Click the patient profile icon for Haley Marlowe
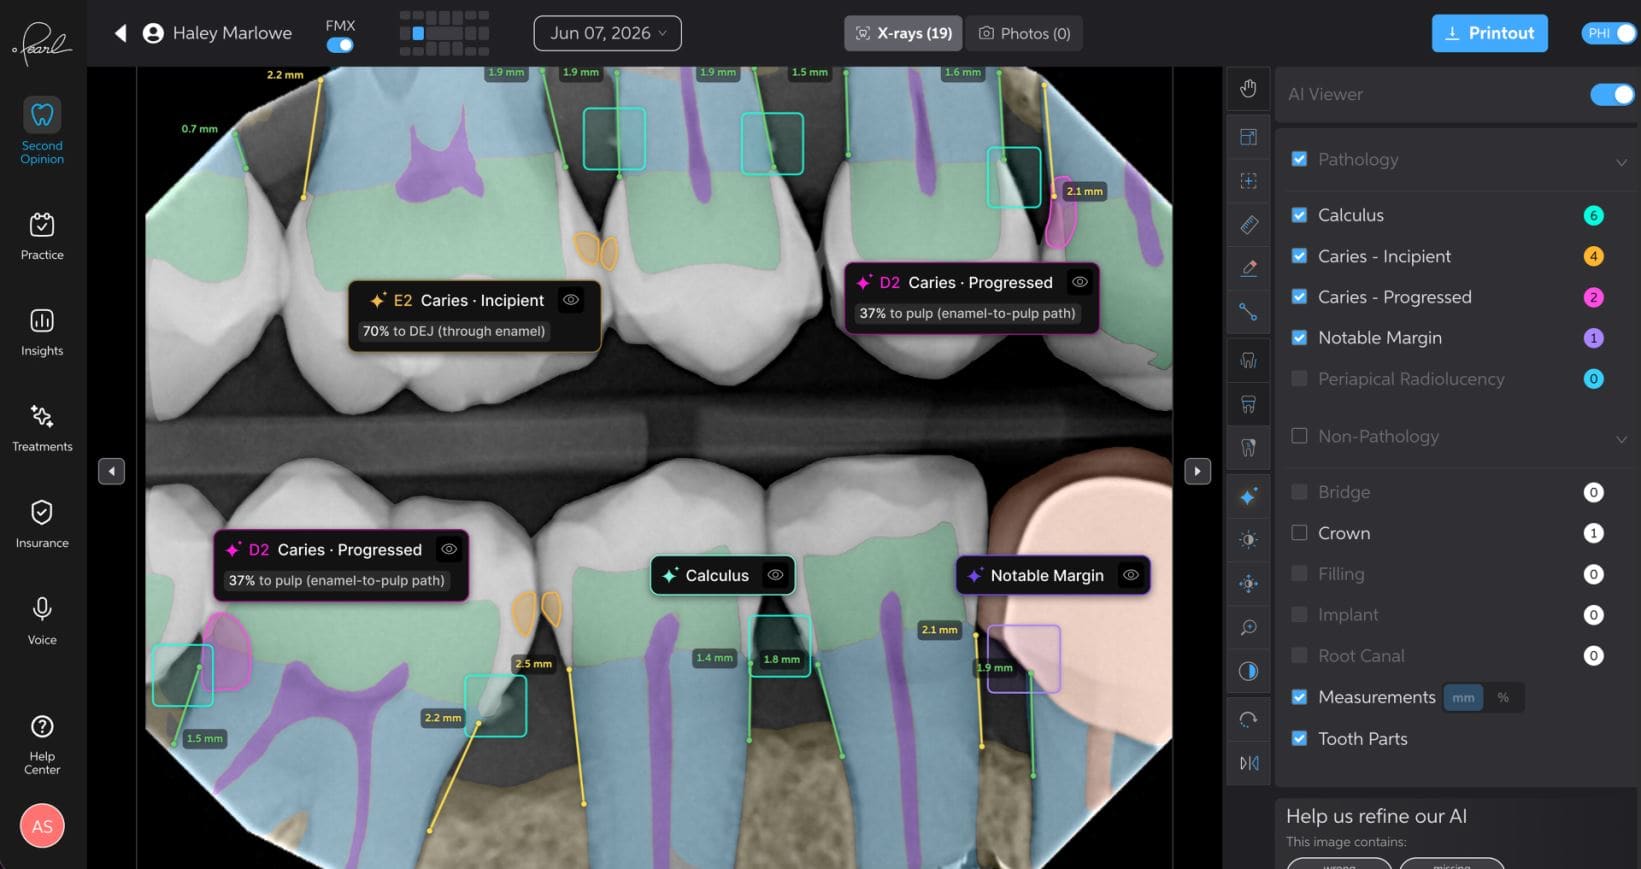 tap(153, 33)
